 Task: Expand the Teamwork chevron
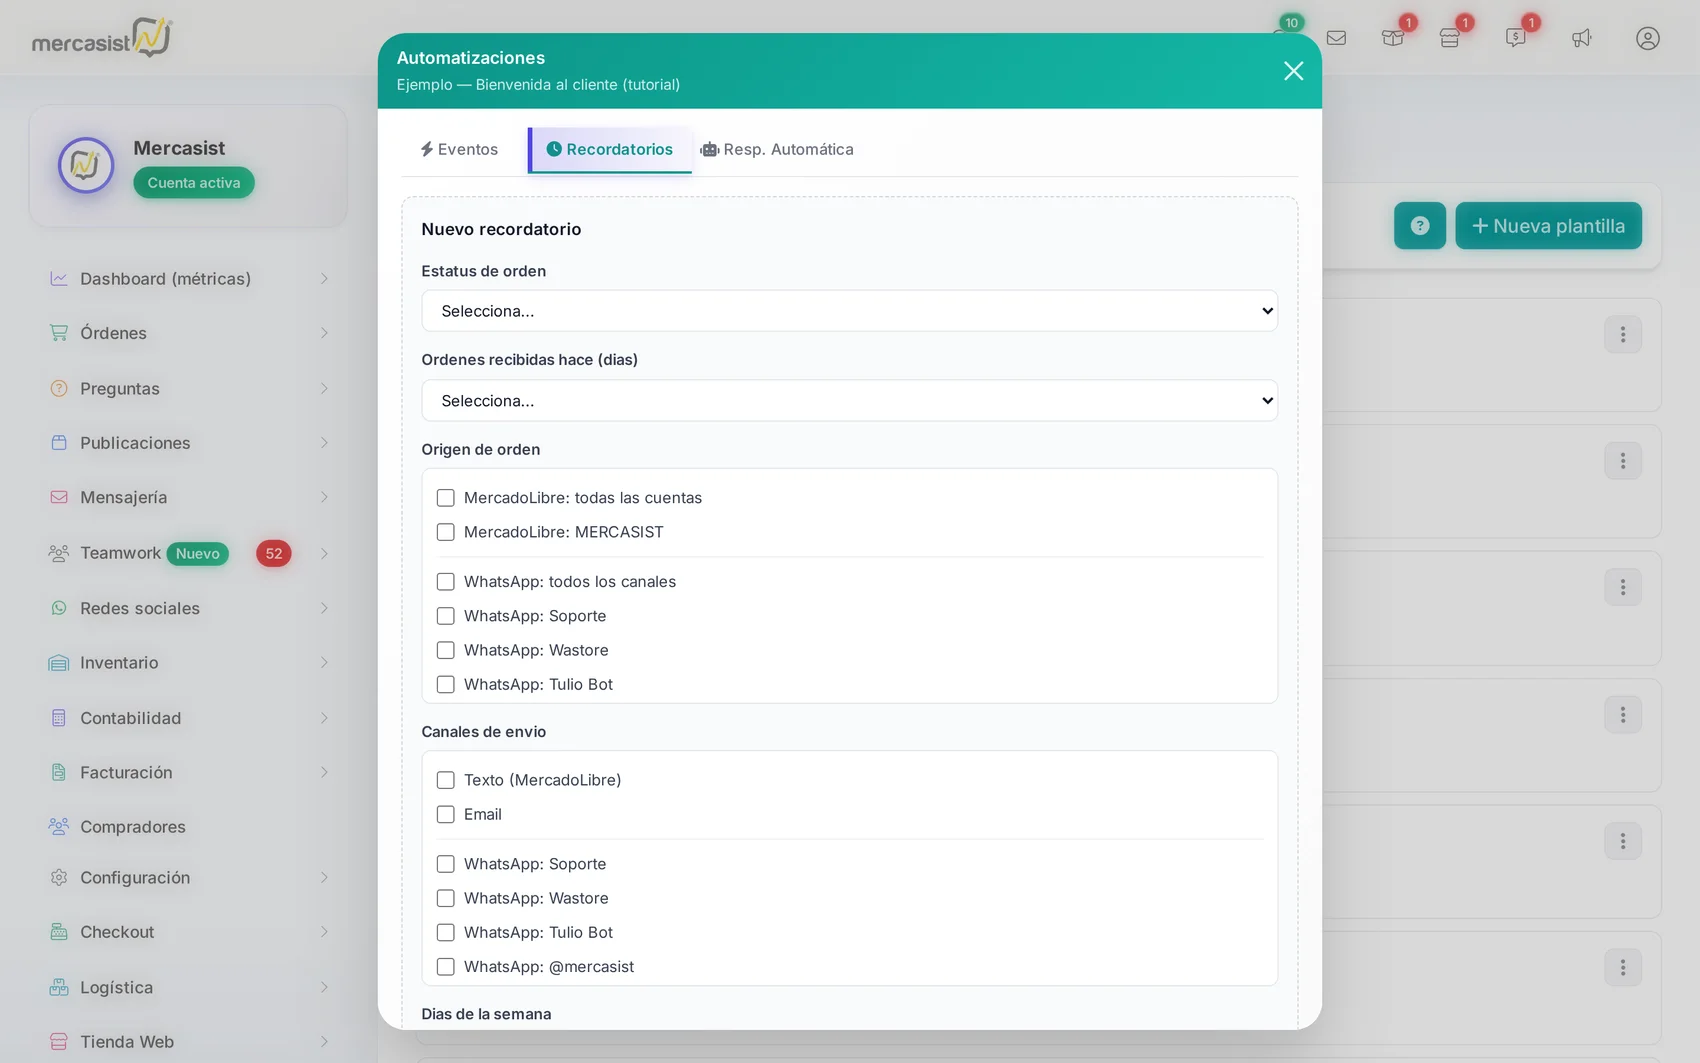pos(324,553)
